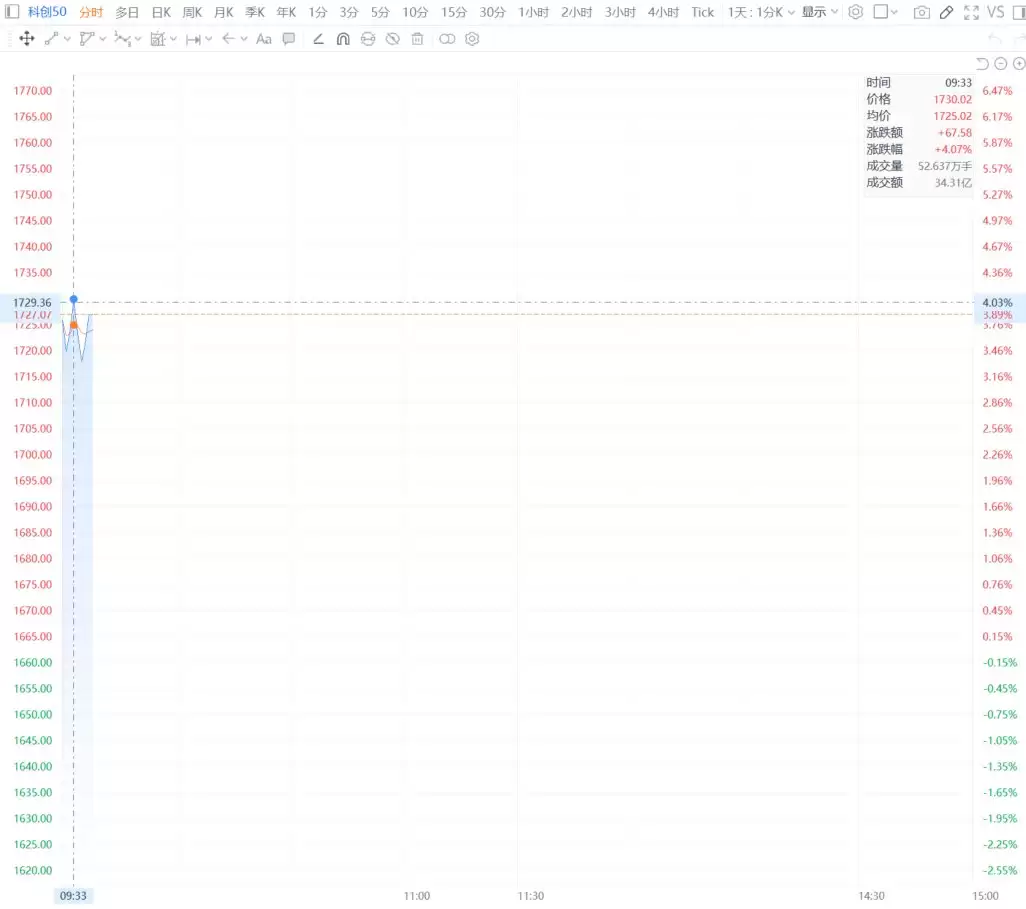Toggle the magnet snap mode
Viewport: 1026px width, 909px height.
pyautogui.click(x=343, y=39)
